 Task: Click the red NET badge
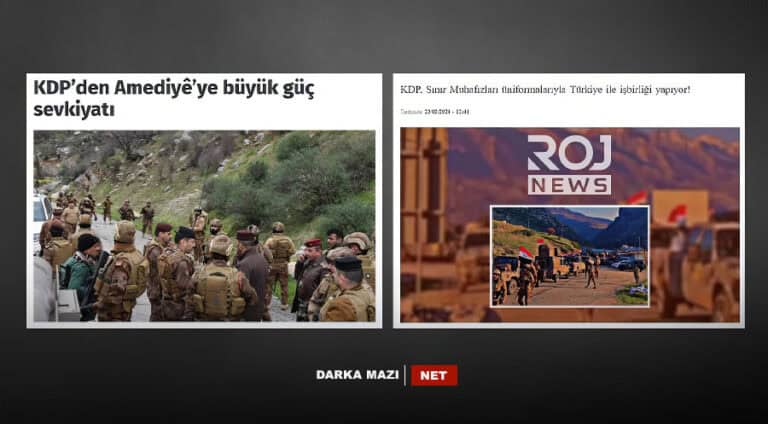pos(434,375)
